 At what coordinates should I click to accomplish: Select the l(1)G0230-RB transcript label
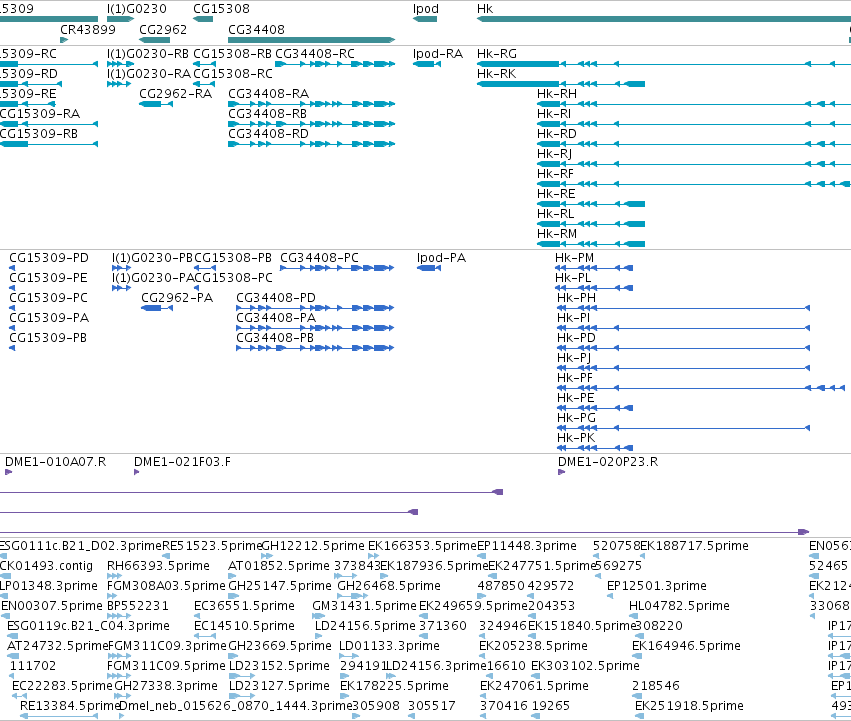(x=148, y=54)
